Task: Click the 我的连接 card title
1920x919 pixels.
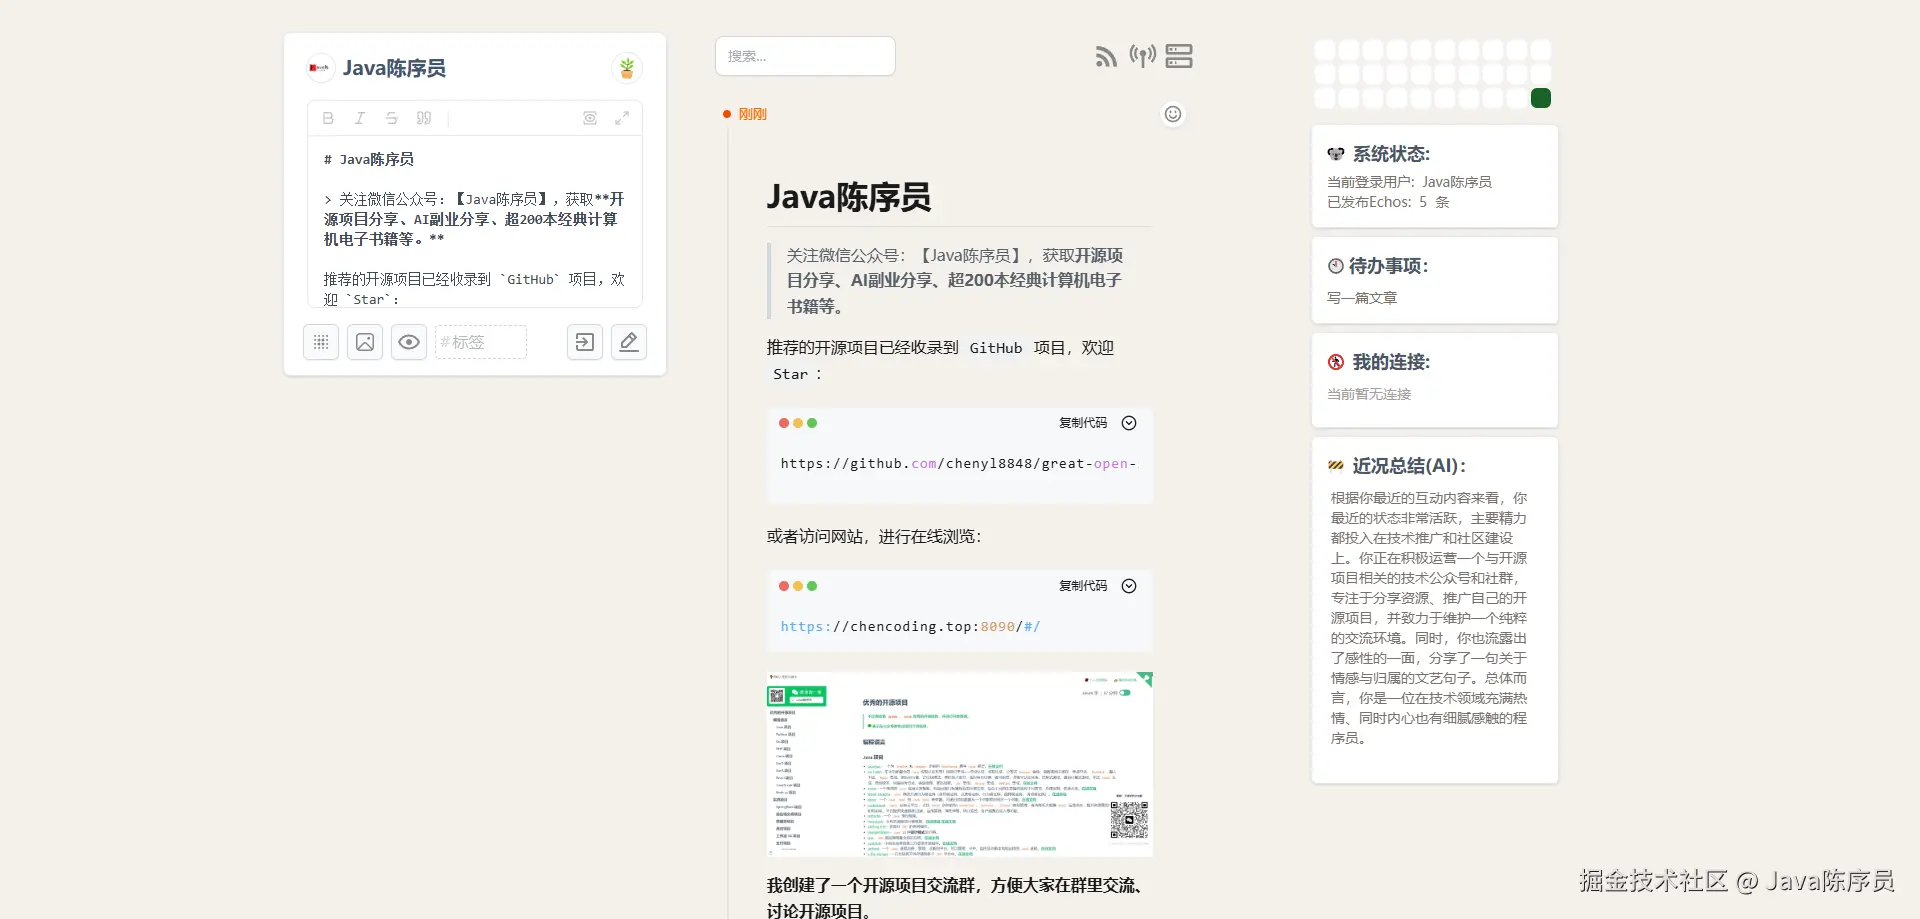Action: coord(1391,362)
